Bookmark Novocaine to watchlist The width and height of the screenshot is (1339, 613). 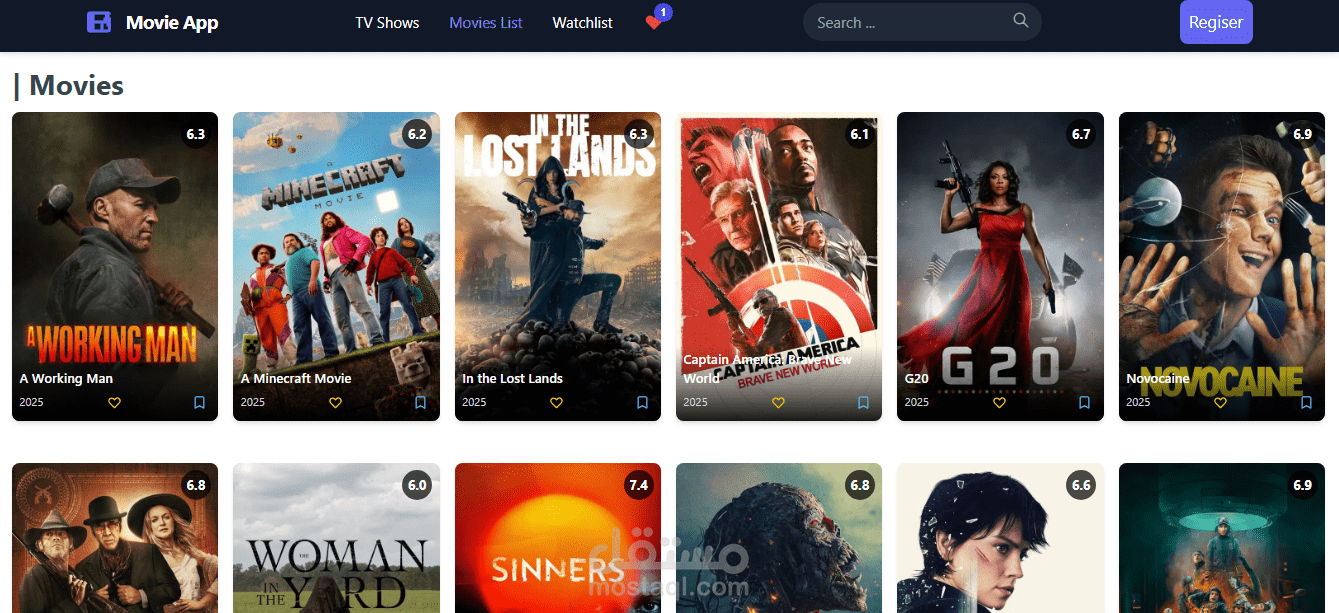click(x=1306, y=402)
